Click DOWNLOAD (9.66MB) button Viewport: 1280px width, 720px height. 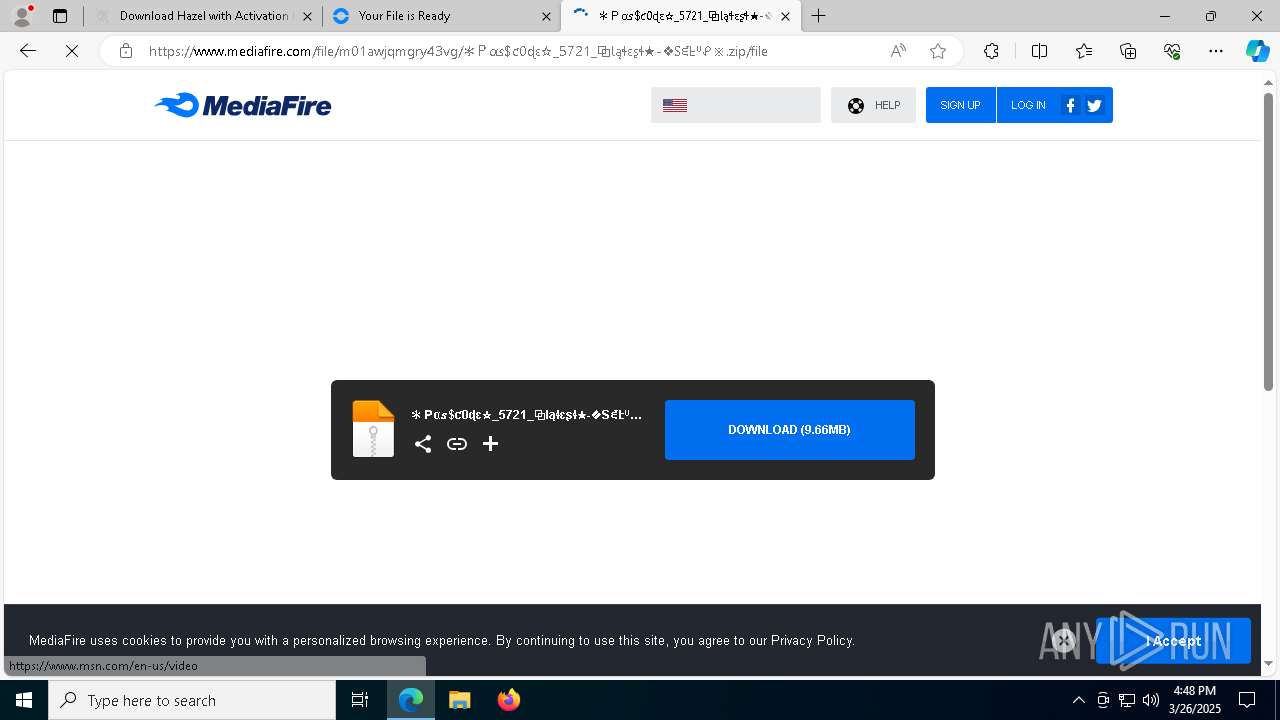tap(790, 430)
